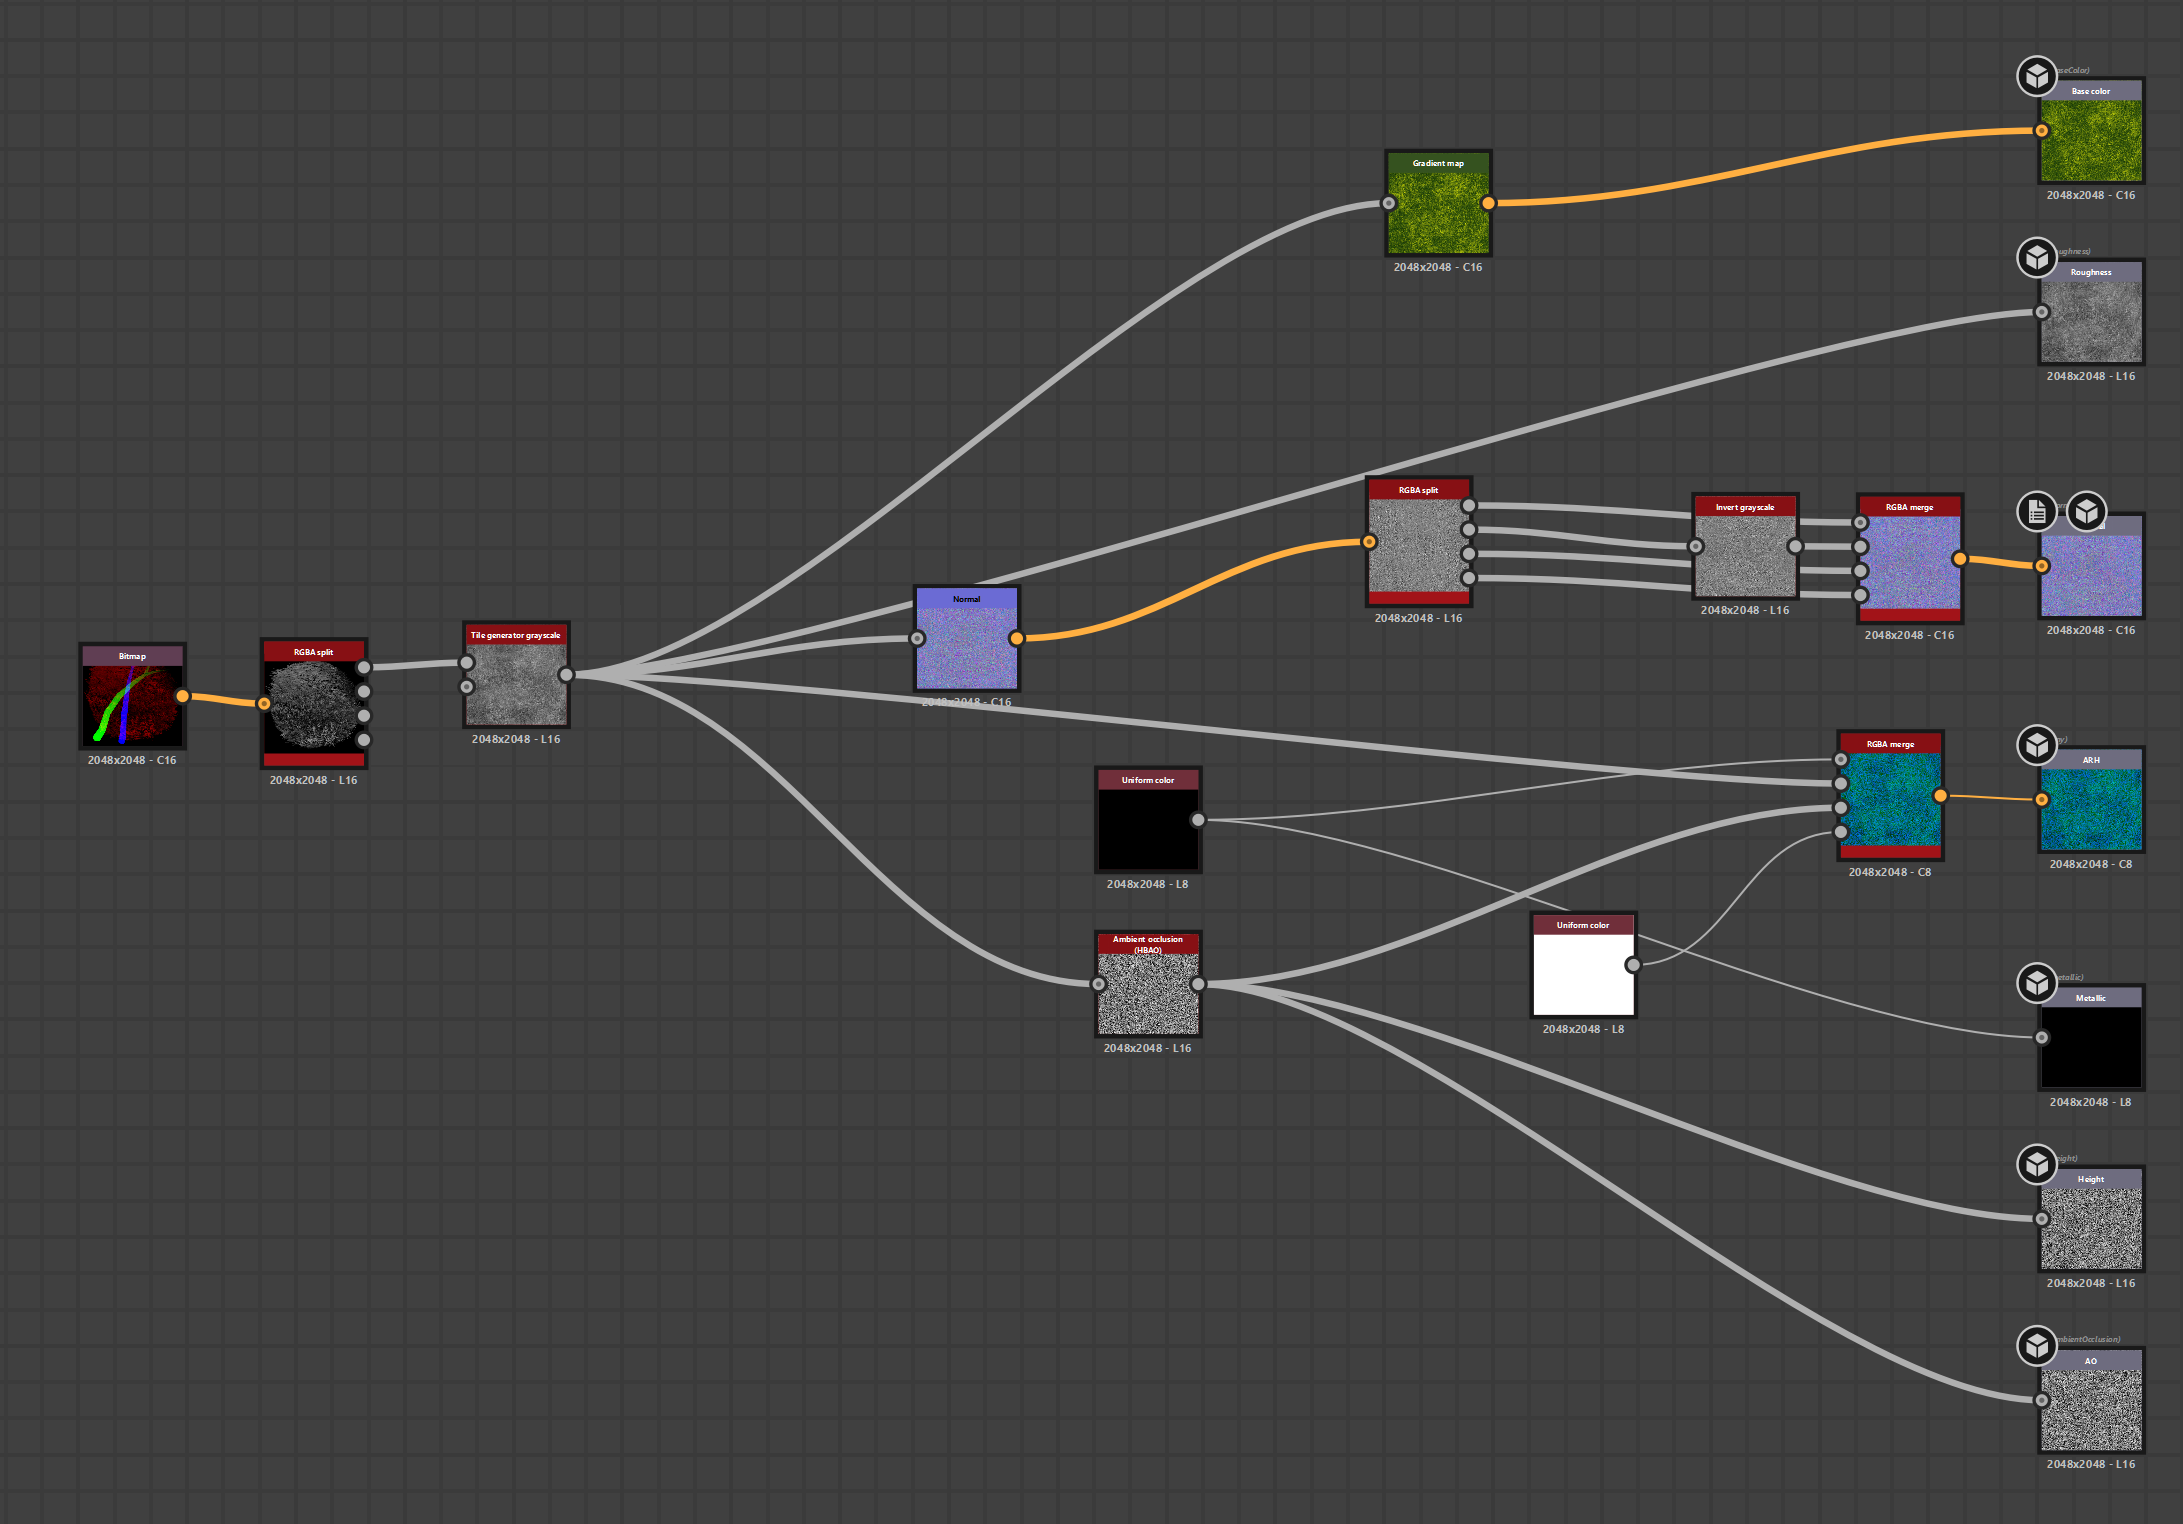Click the cube badge beside the document badge

[2086, 512]
